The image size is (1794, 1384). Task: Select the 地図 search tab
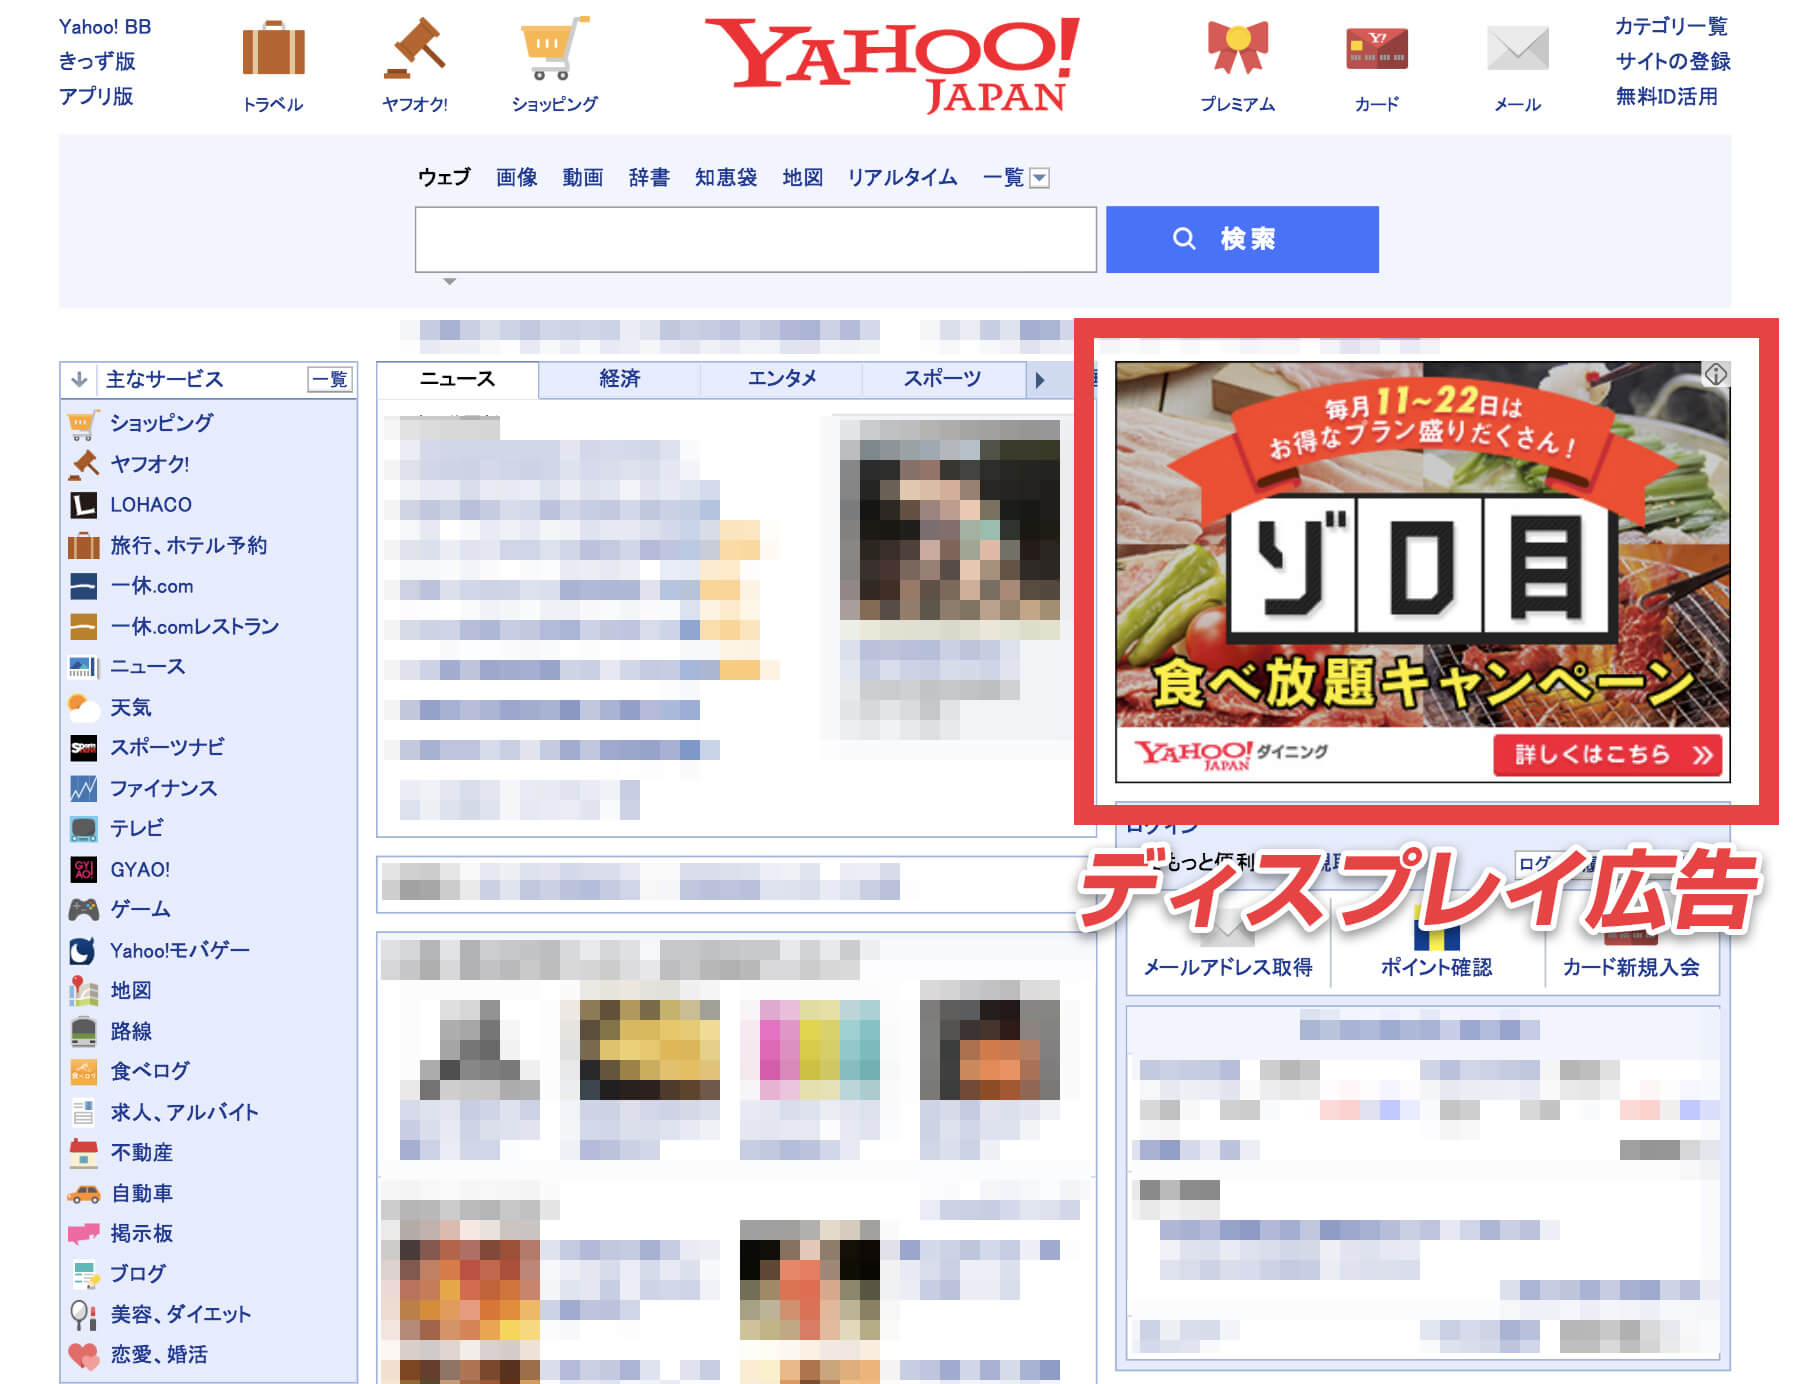(x=803, y=177)
